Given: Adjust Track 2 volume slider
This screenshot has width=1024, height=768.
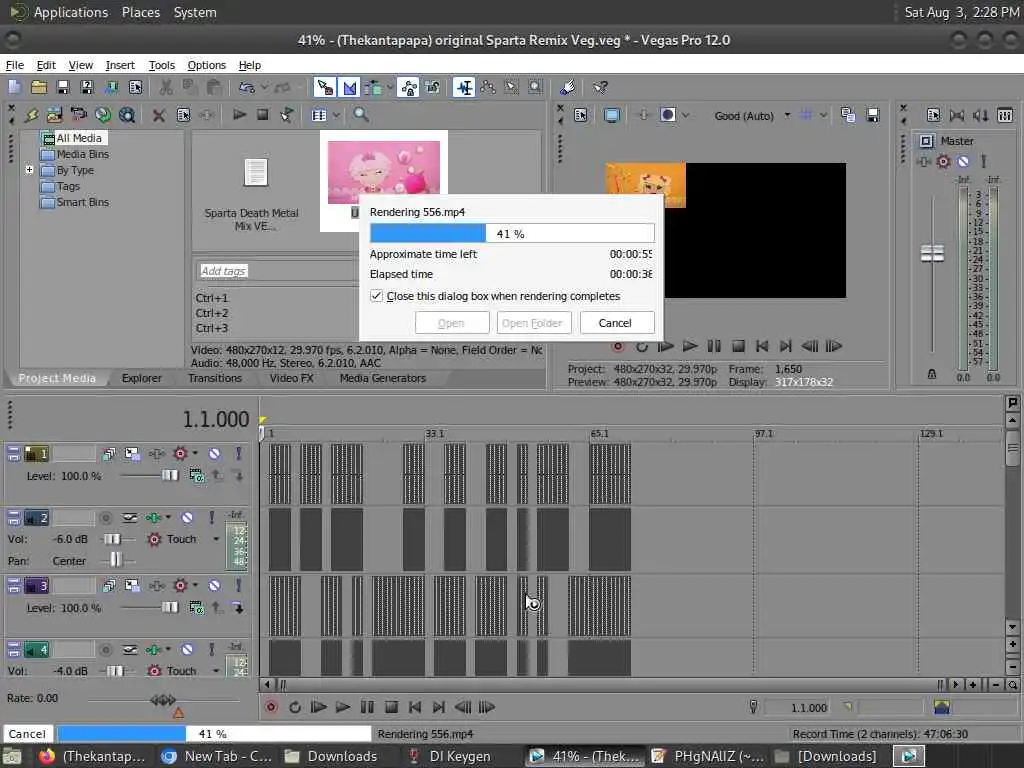Looking at the screenshot, I should [112, 539].
